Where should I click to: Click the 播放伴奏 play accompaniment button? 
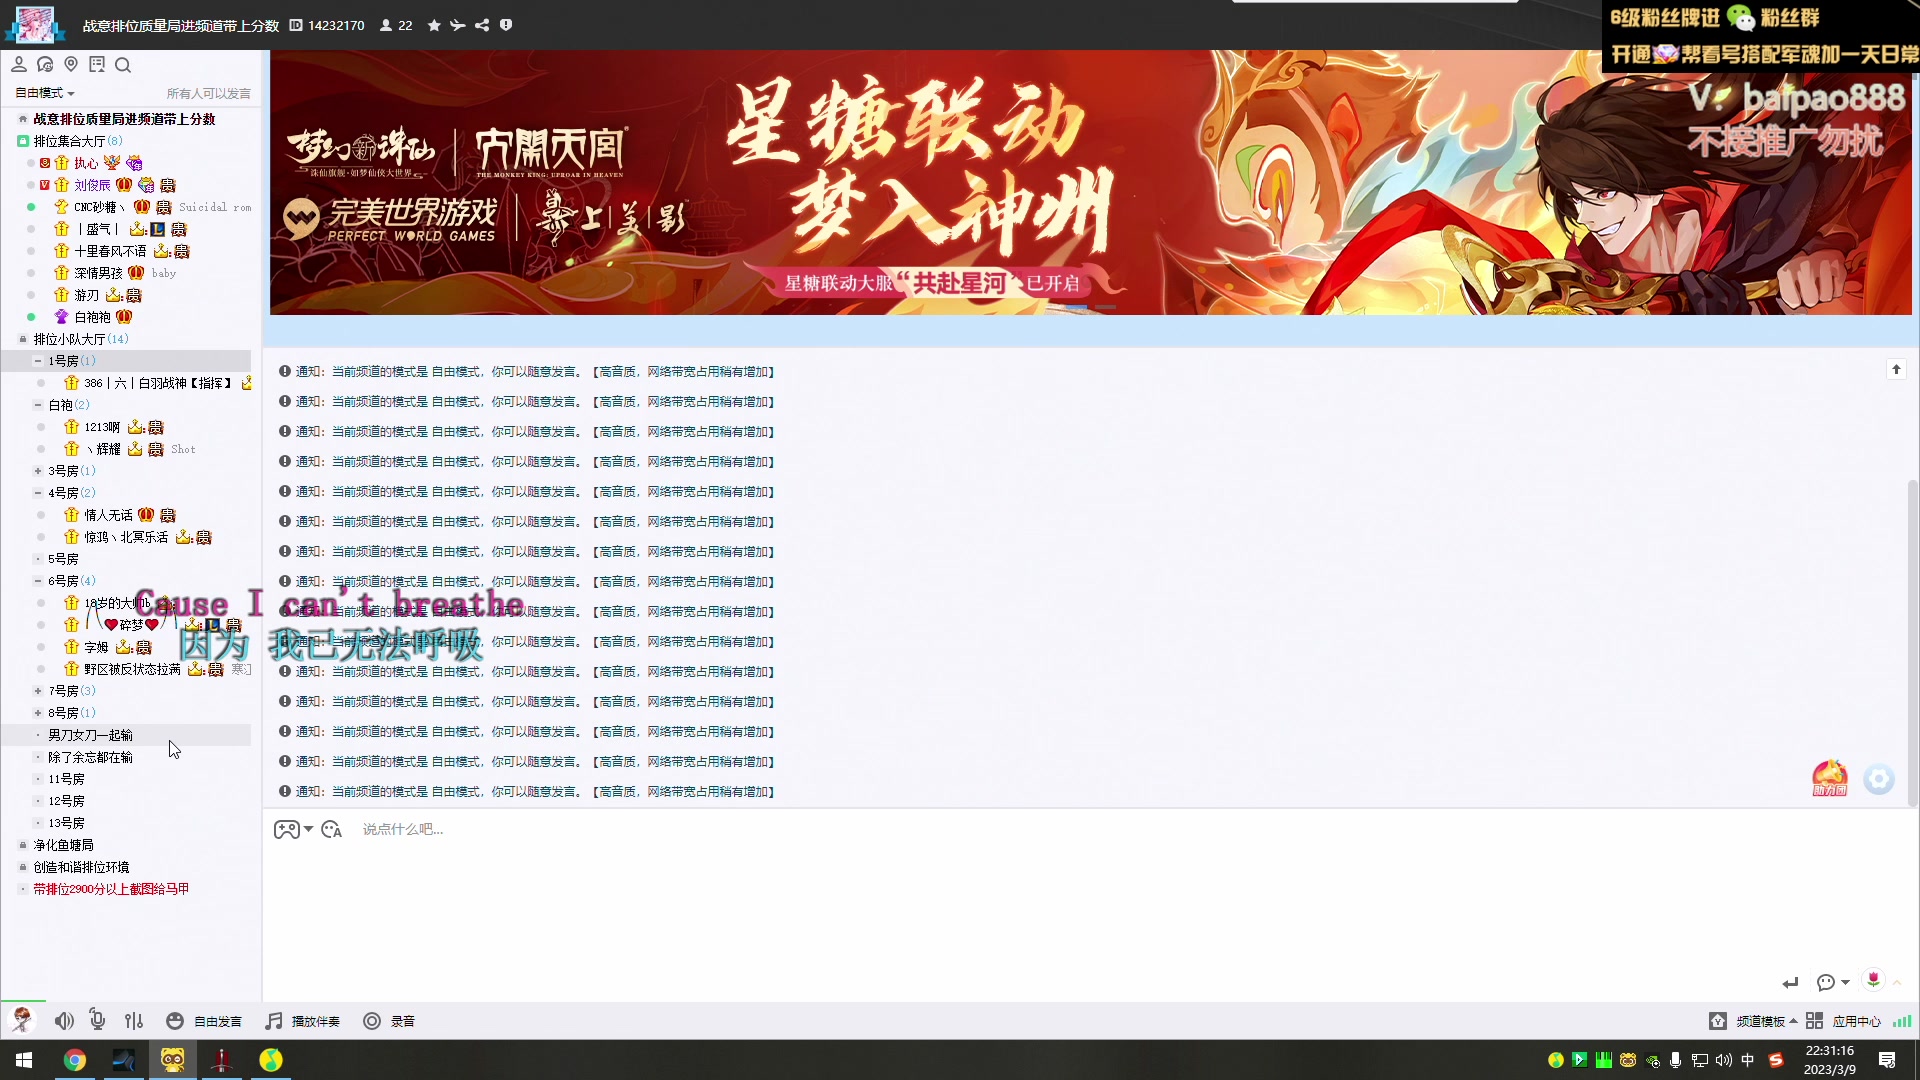302,1021
